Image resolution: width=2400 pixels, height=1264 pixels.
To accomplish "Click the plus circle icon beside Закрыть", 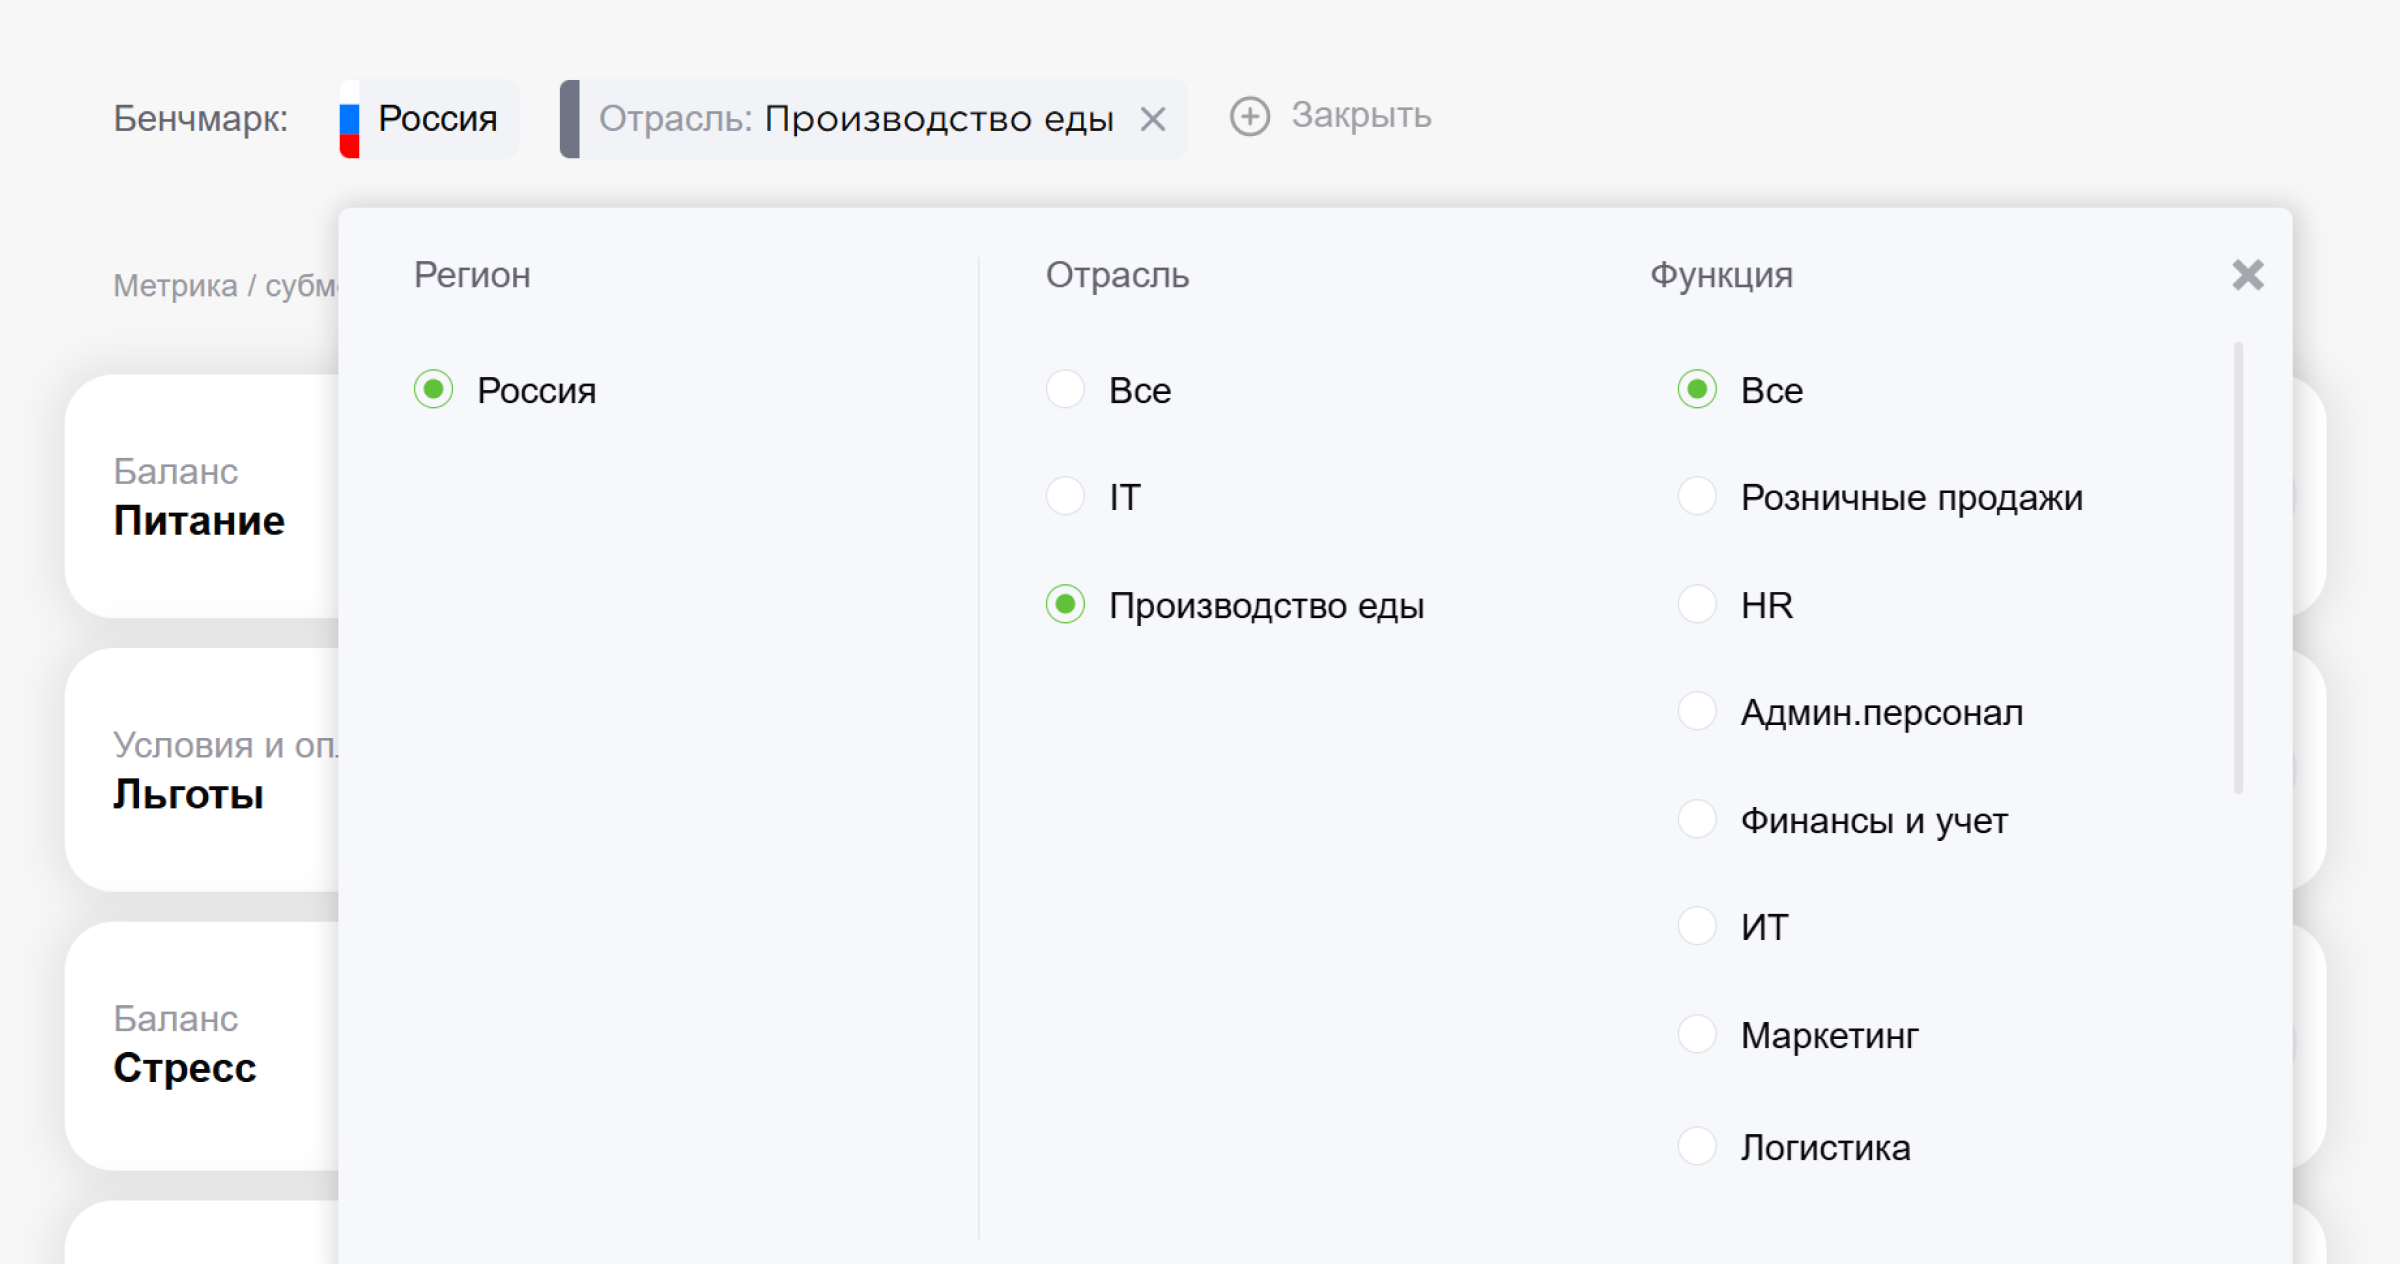I will [1249, 117].
